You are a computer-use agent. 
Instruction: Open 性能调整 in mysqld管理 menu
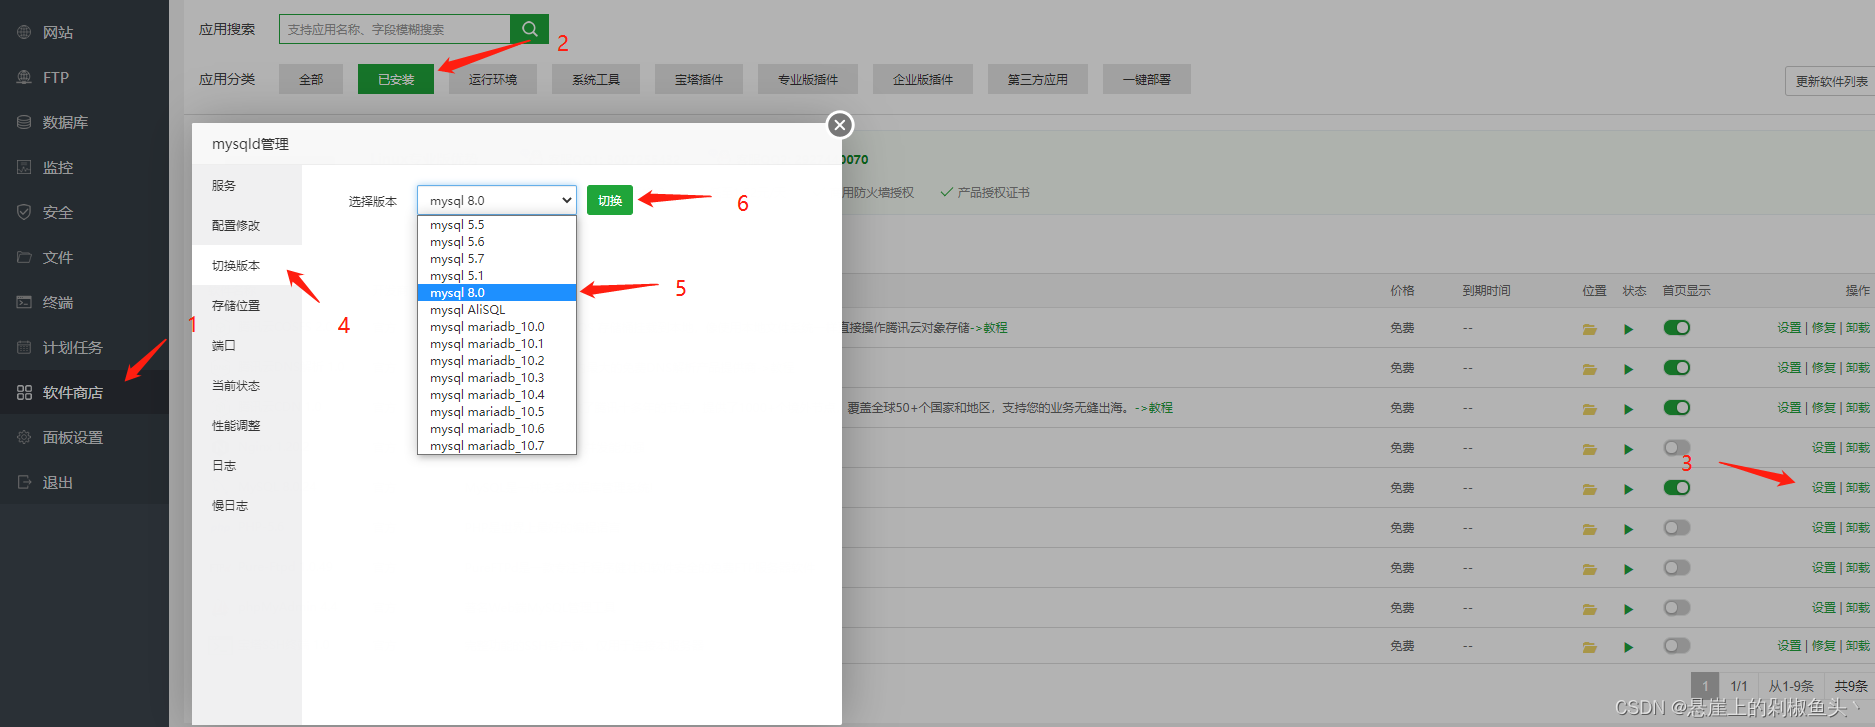pyautogui.click(x=246, y=425)
